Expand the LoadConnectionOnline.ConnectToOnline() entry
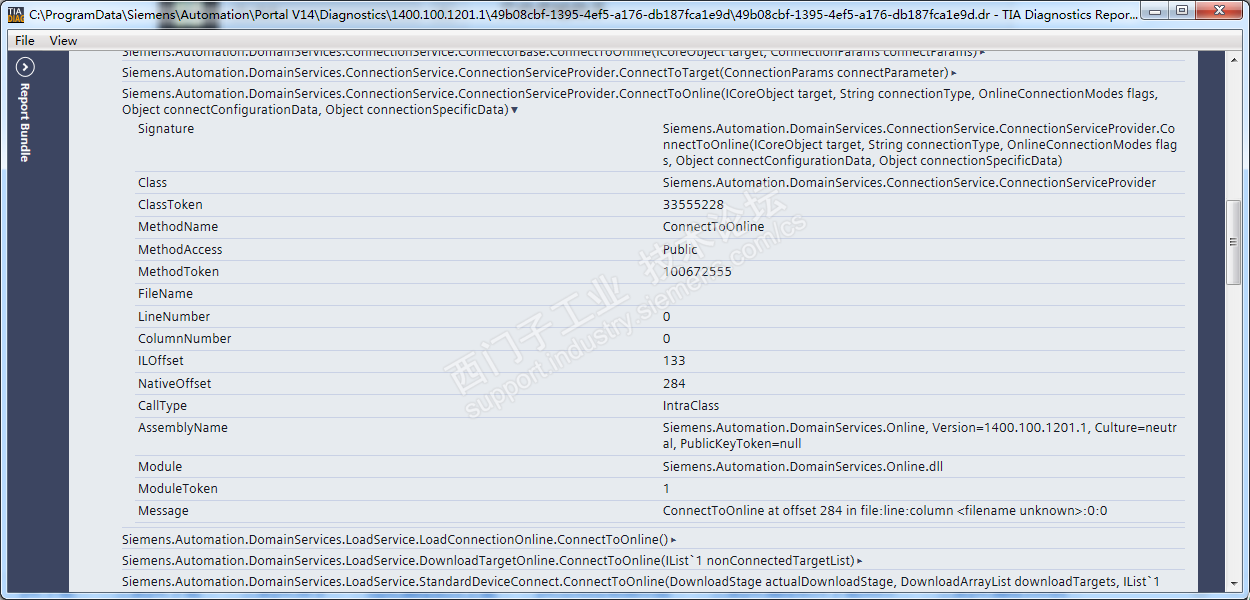Image resolution: width=1250 pixels, height=600 pixels. point(674,540)
